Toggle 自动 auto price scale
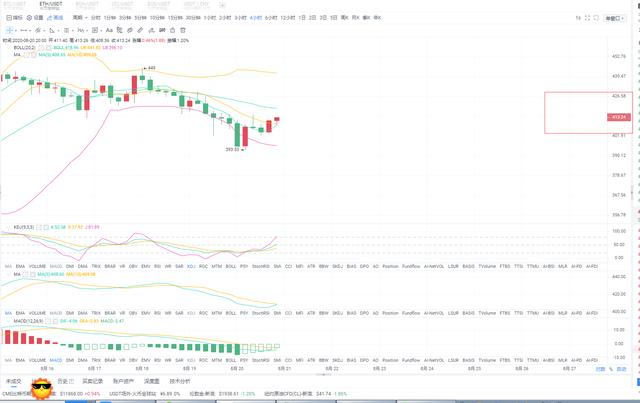Image resolution: width=640 pixels, height=403 pixels. pos(622,369)
